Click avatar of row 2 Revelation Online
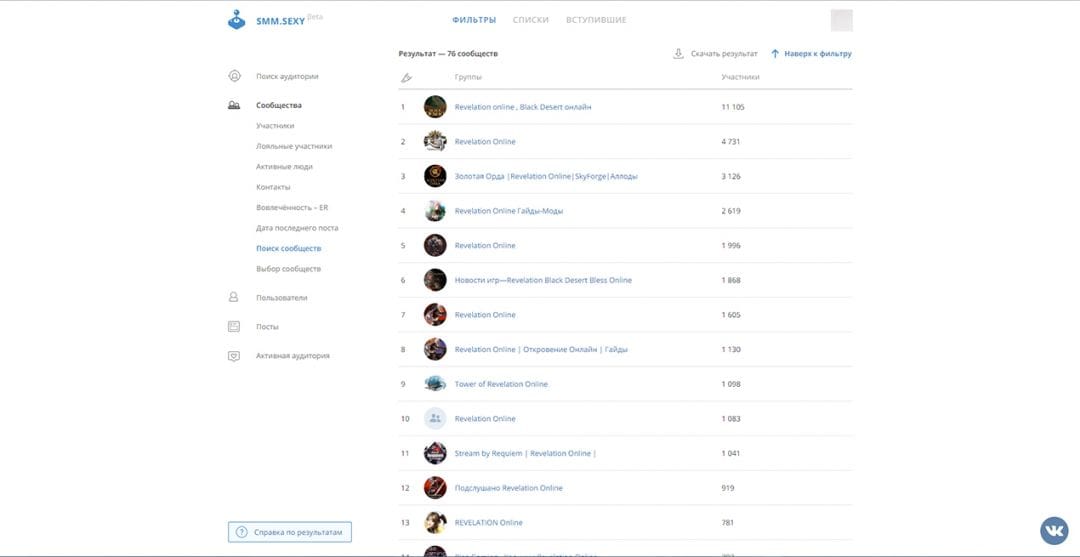1080x557 pixels. [435, 141]
